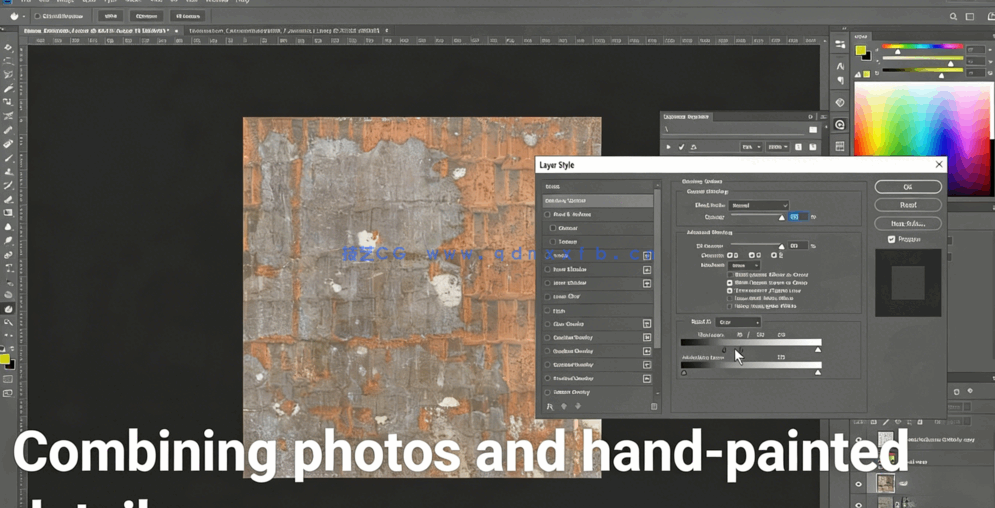Click the yellow foreground color swatch in toolbar
995x508 pixels.
coord(4,358)
